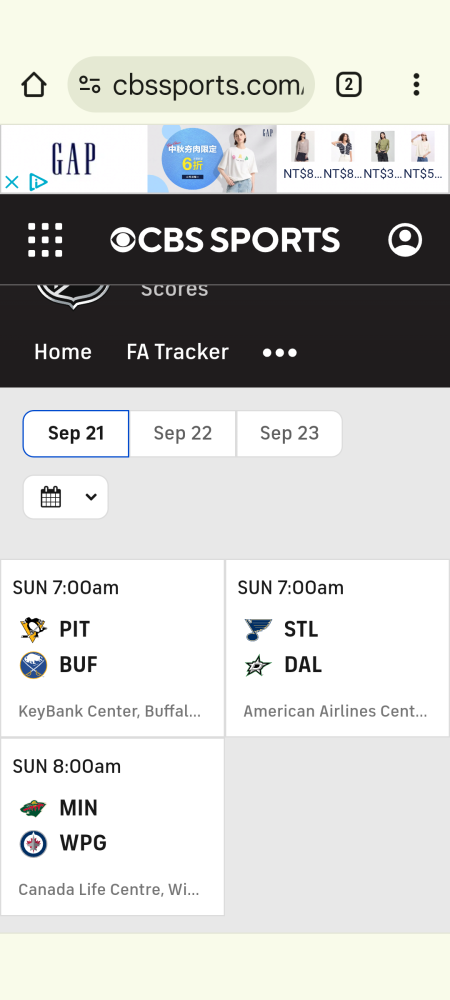Open the user account profile icon

point(405,240)
